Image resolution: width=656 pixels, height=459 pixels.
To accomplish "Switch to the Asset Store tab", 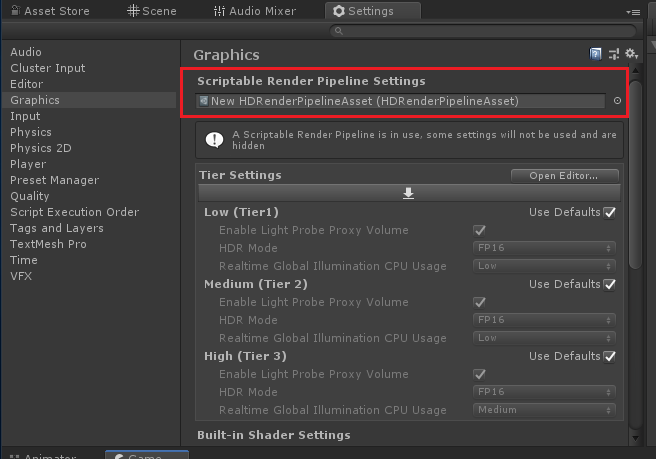I will point(50,11).
